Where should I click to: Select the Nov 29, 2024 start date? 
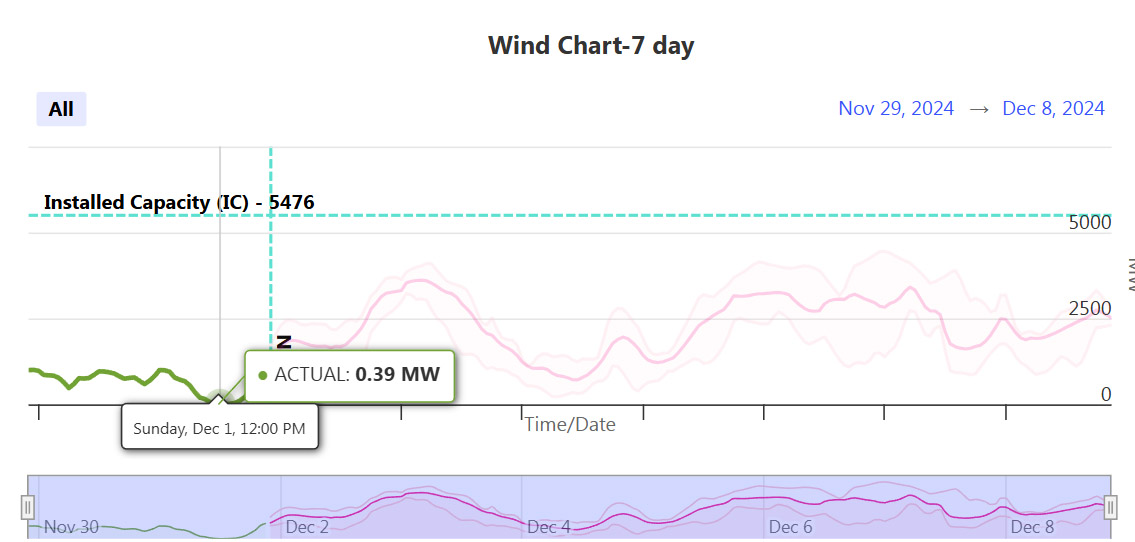click(896, 109)
